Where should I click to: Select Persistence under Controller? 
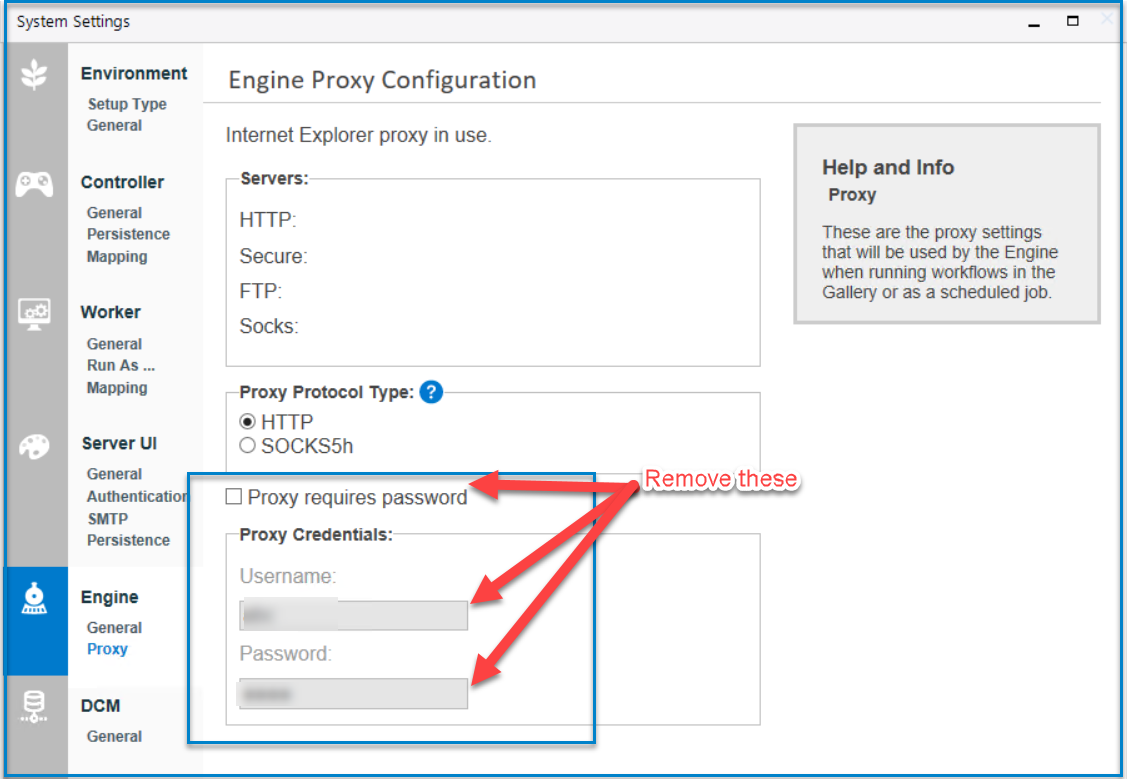[128, 233]
